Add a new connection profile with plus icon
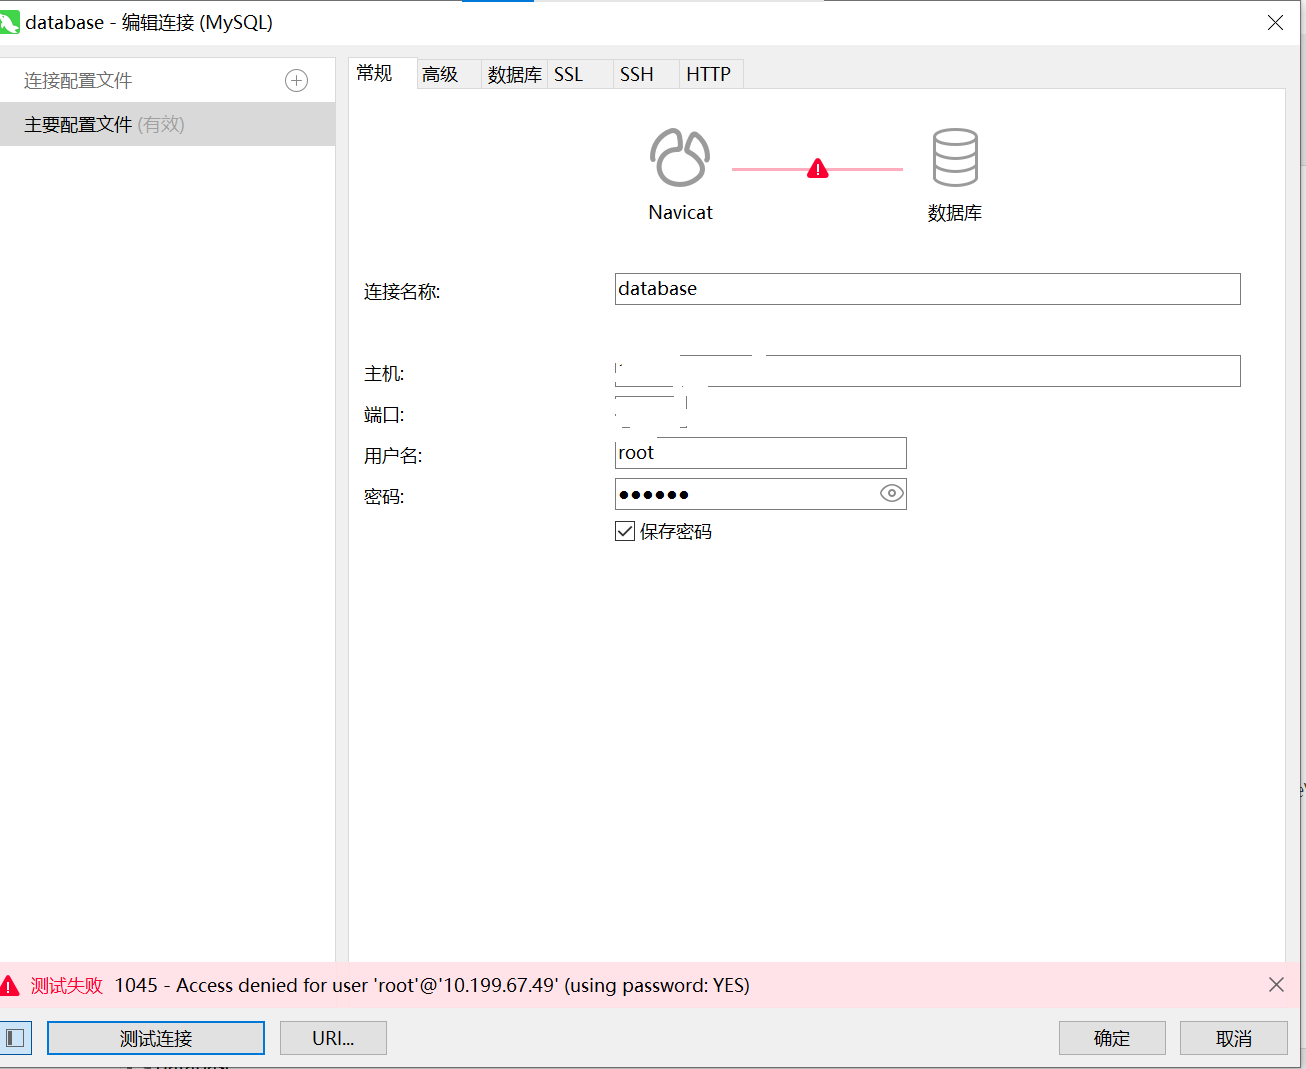The height and width of the screenshot is (1069, 1306). pos(297,81)
